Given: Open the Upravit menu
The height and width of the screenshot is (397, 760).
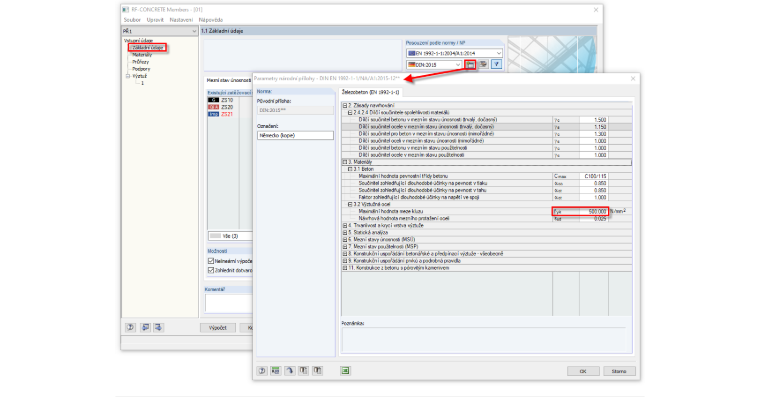Looking at the screenshot, I should point(155,20).
